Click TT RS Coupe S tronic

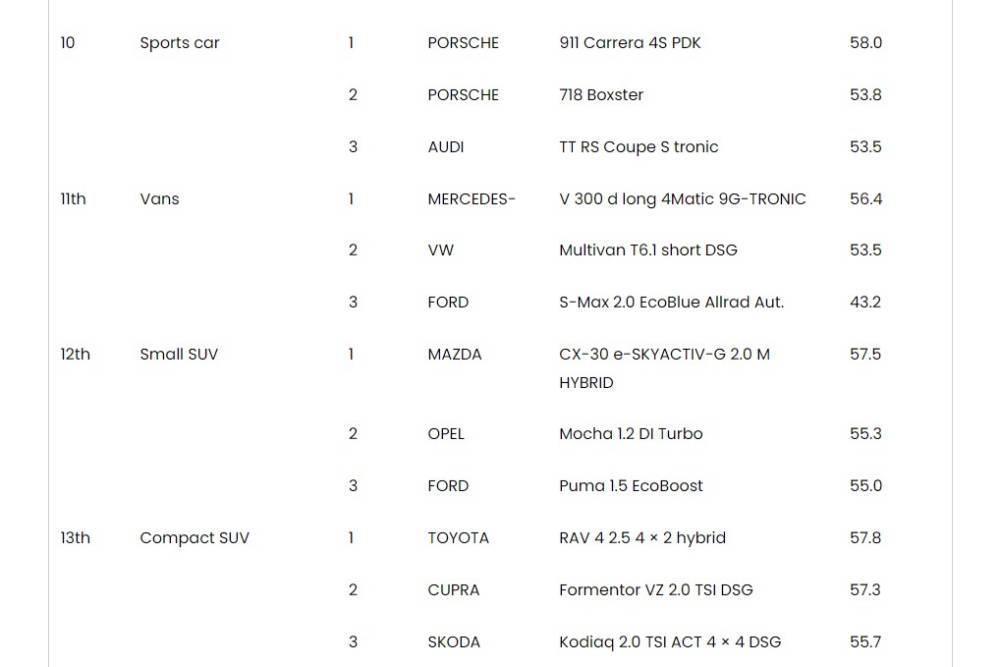tap(638, 147)
